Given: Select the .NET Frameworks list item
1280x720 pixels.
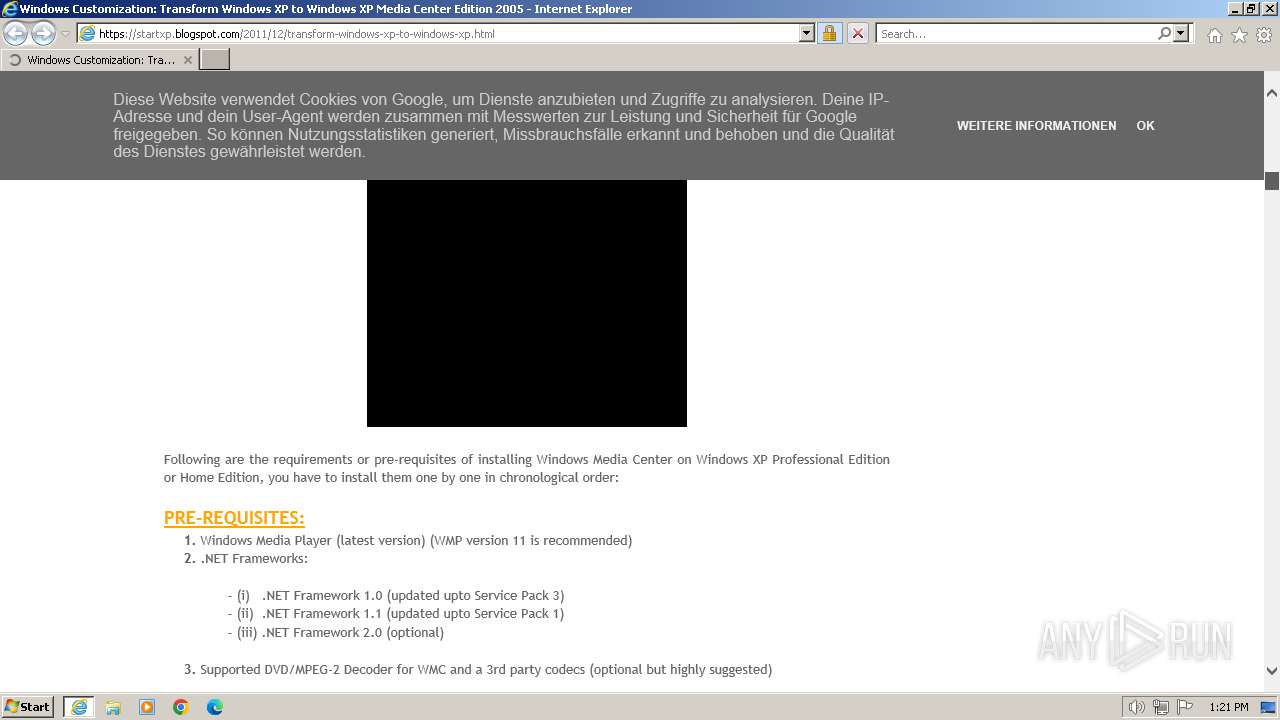Looking at the screenshot, I should [x=254, y=559].
